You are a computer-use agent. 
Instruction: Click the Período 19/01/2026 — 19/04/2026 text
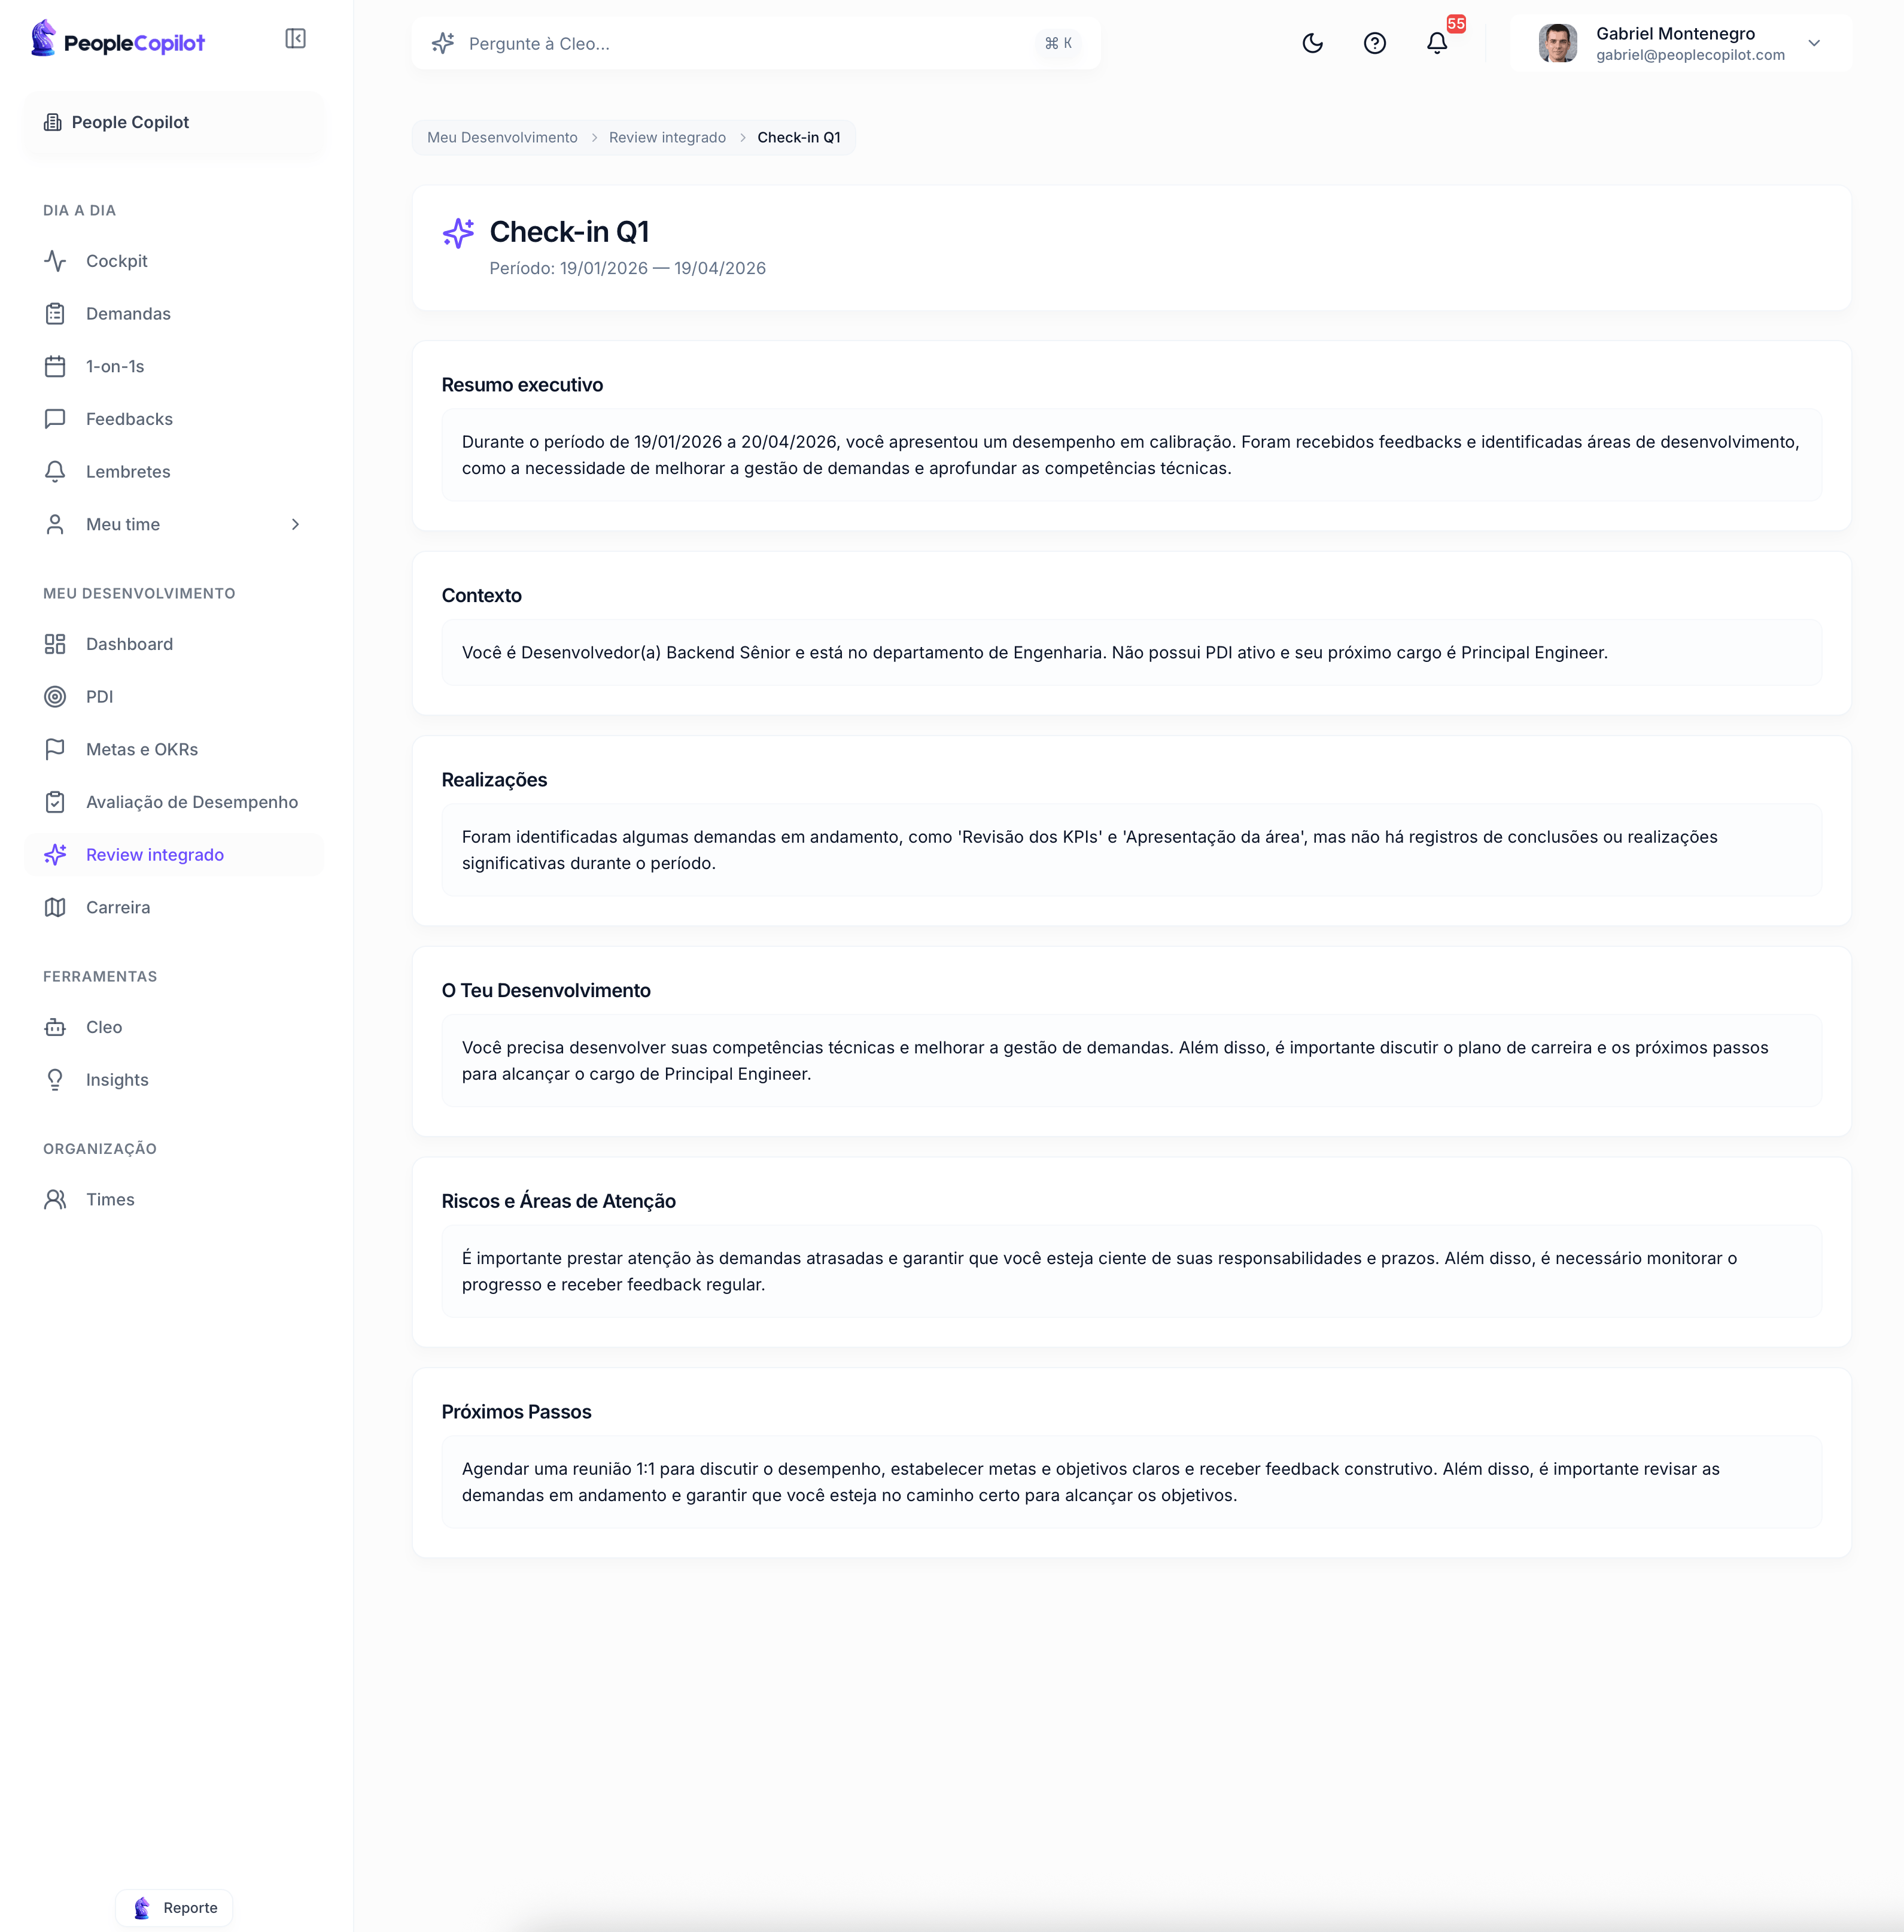[627, 268]
